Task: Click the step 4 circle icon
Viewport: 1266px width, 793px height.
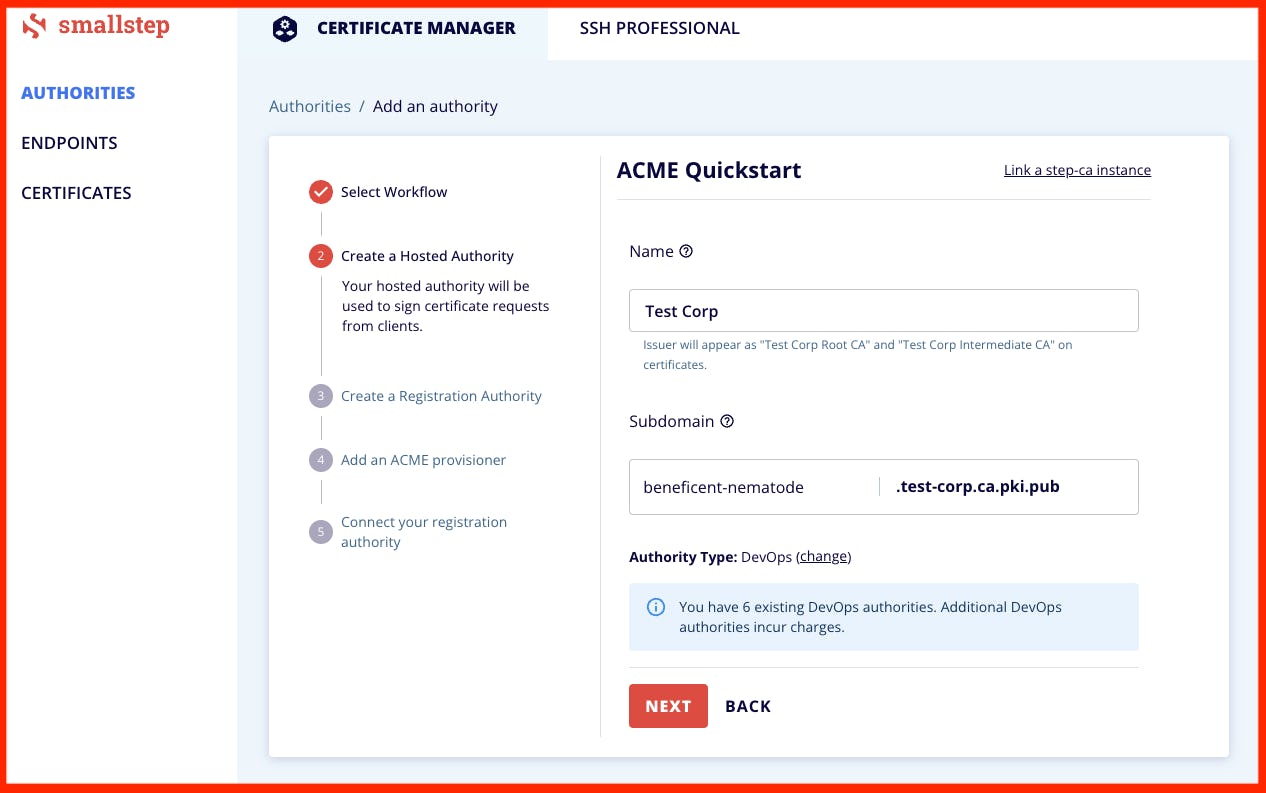Action: pyautogui.click(x=320, y=460)
